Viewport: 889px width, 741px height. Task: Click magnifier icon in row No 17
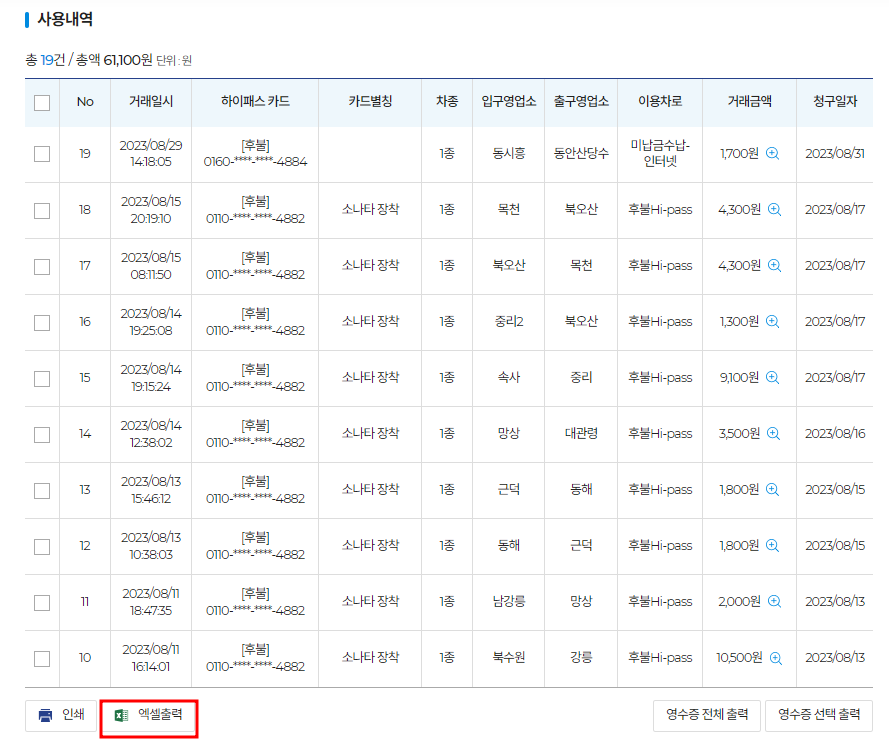tap(774, 265)
